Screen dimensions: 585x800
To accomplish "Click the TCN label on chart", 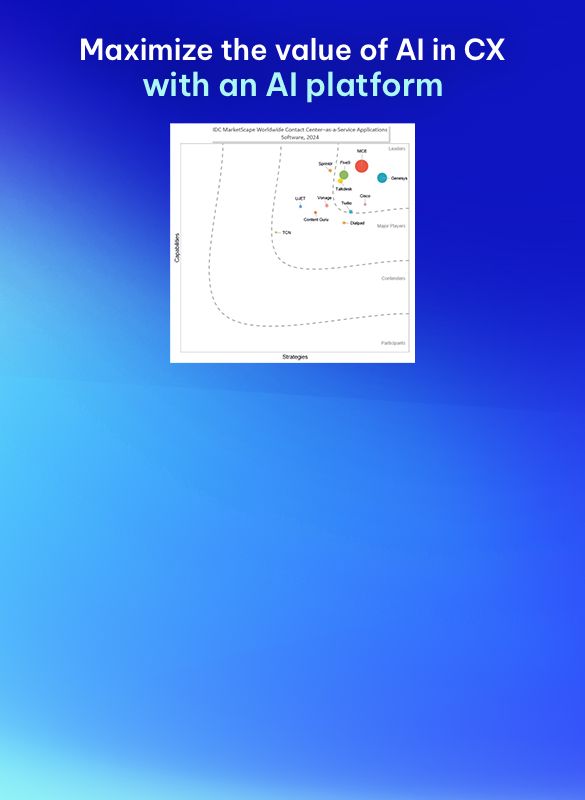I will pos(287,233).
